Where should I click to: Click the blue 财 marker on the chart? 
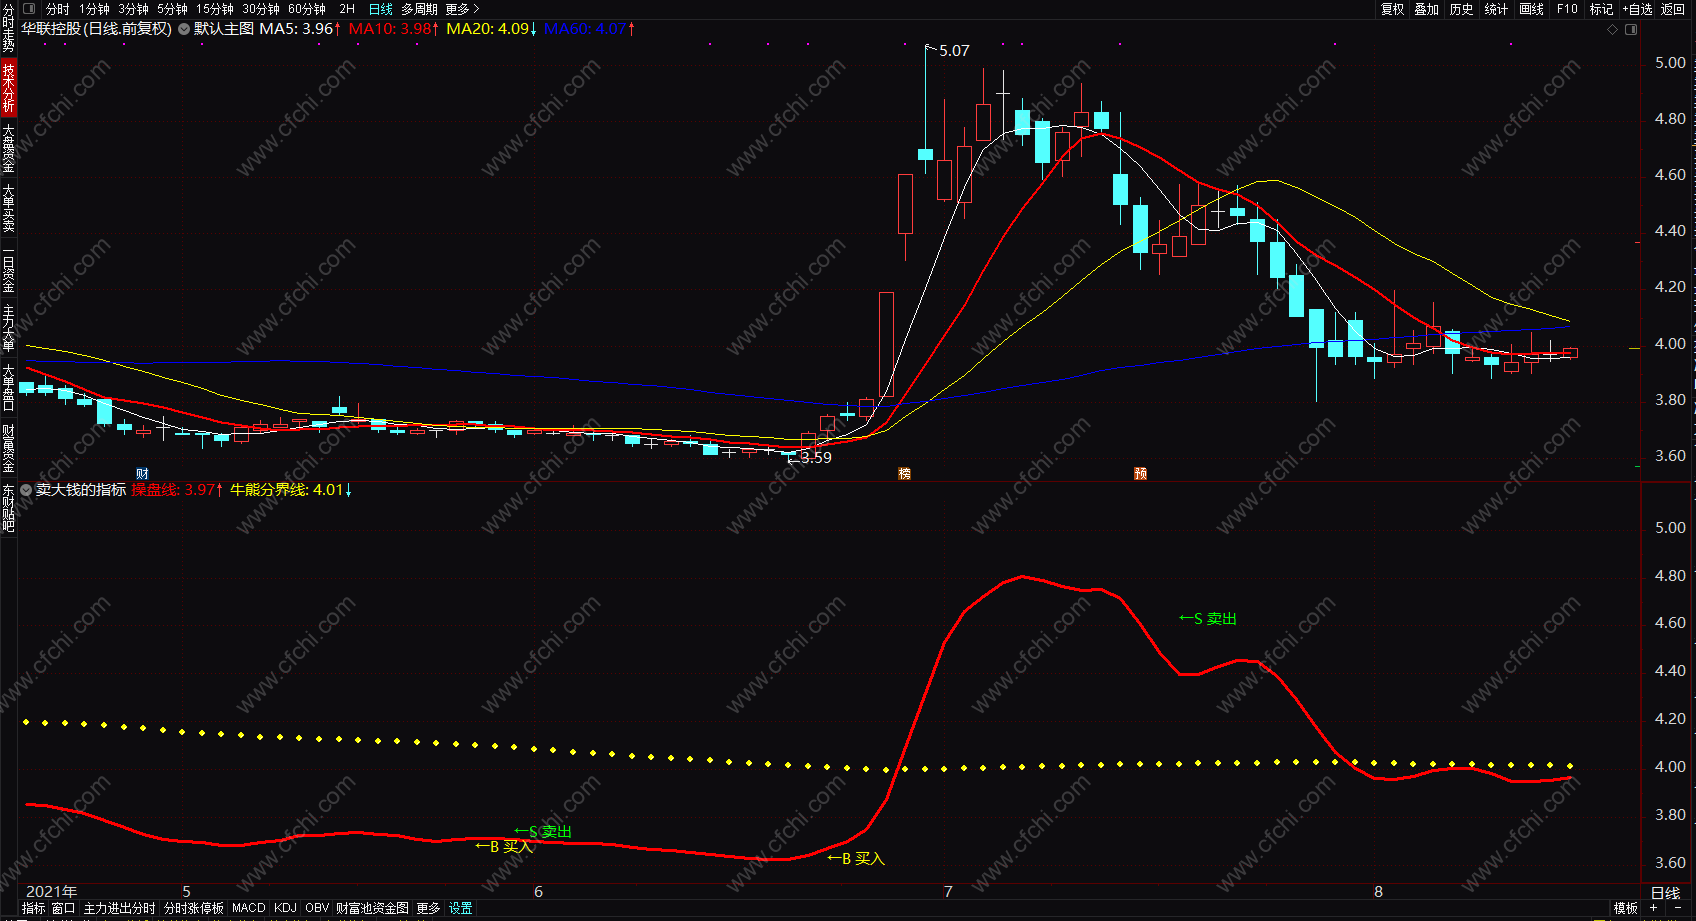(x=142, y=474)
